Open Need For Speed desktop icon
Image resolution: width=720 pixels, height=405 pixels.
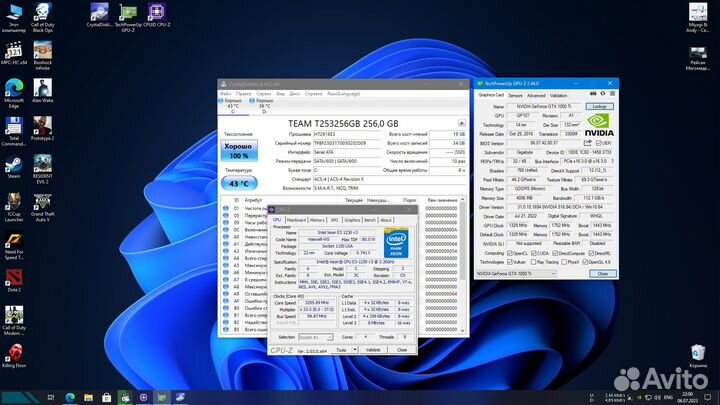[x=14, y=245]
